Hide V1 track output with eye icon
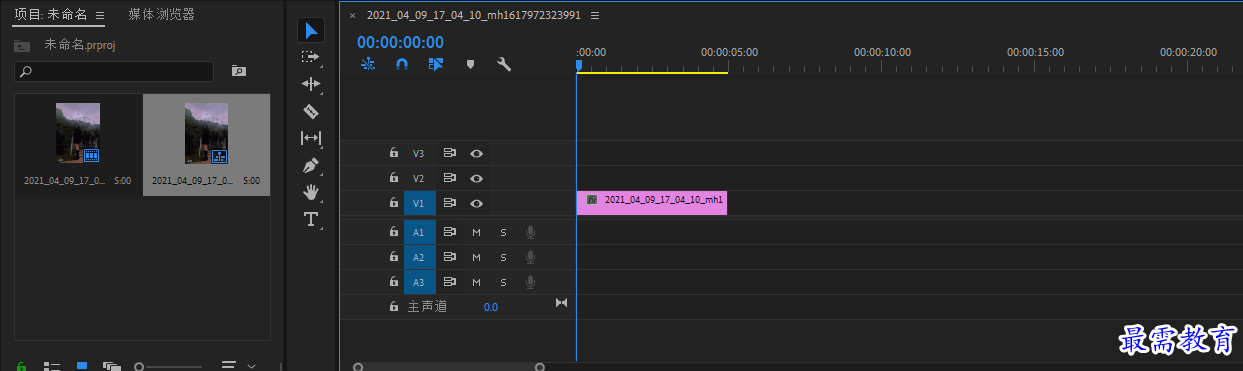 477,203
